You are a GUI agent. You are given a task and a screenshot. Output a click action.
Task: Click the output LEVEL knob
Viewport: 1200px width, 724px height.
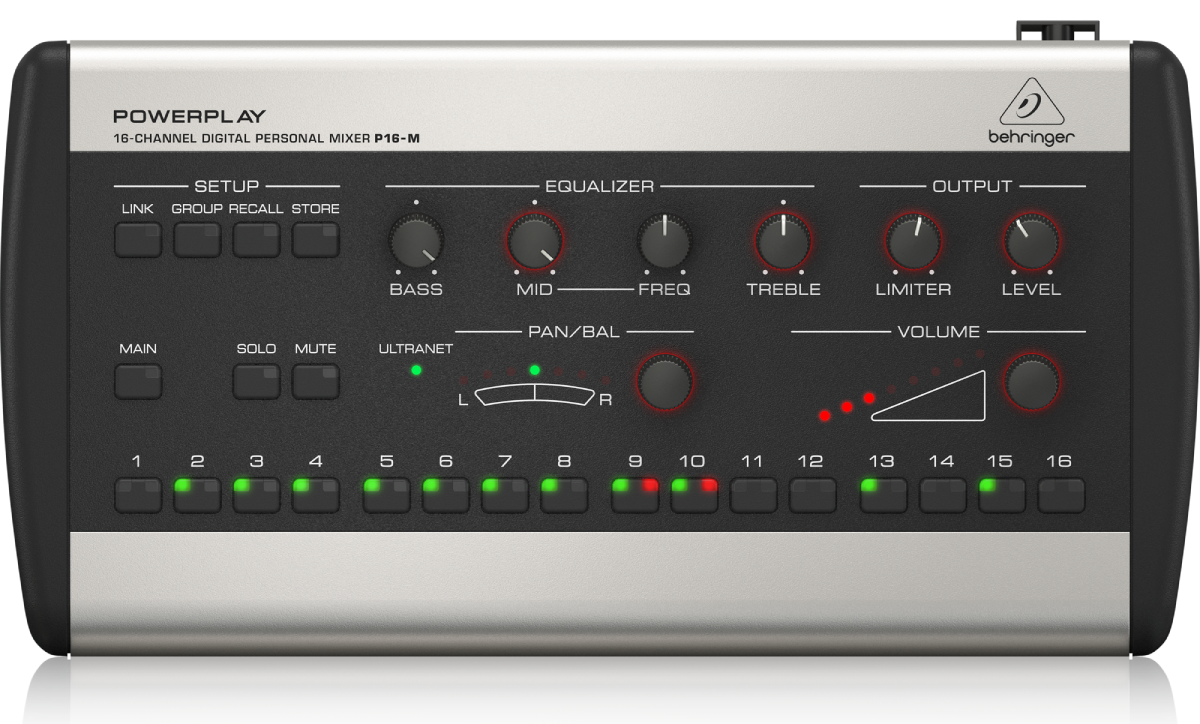click(1032, 241)
